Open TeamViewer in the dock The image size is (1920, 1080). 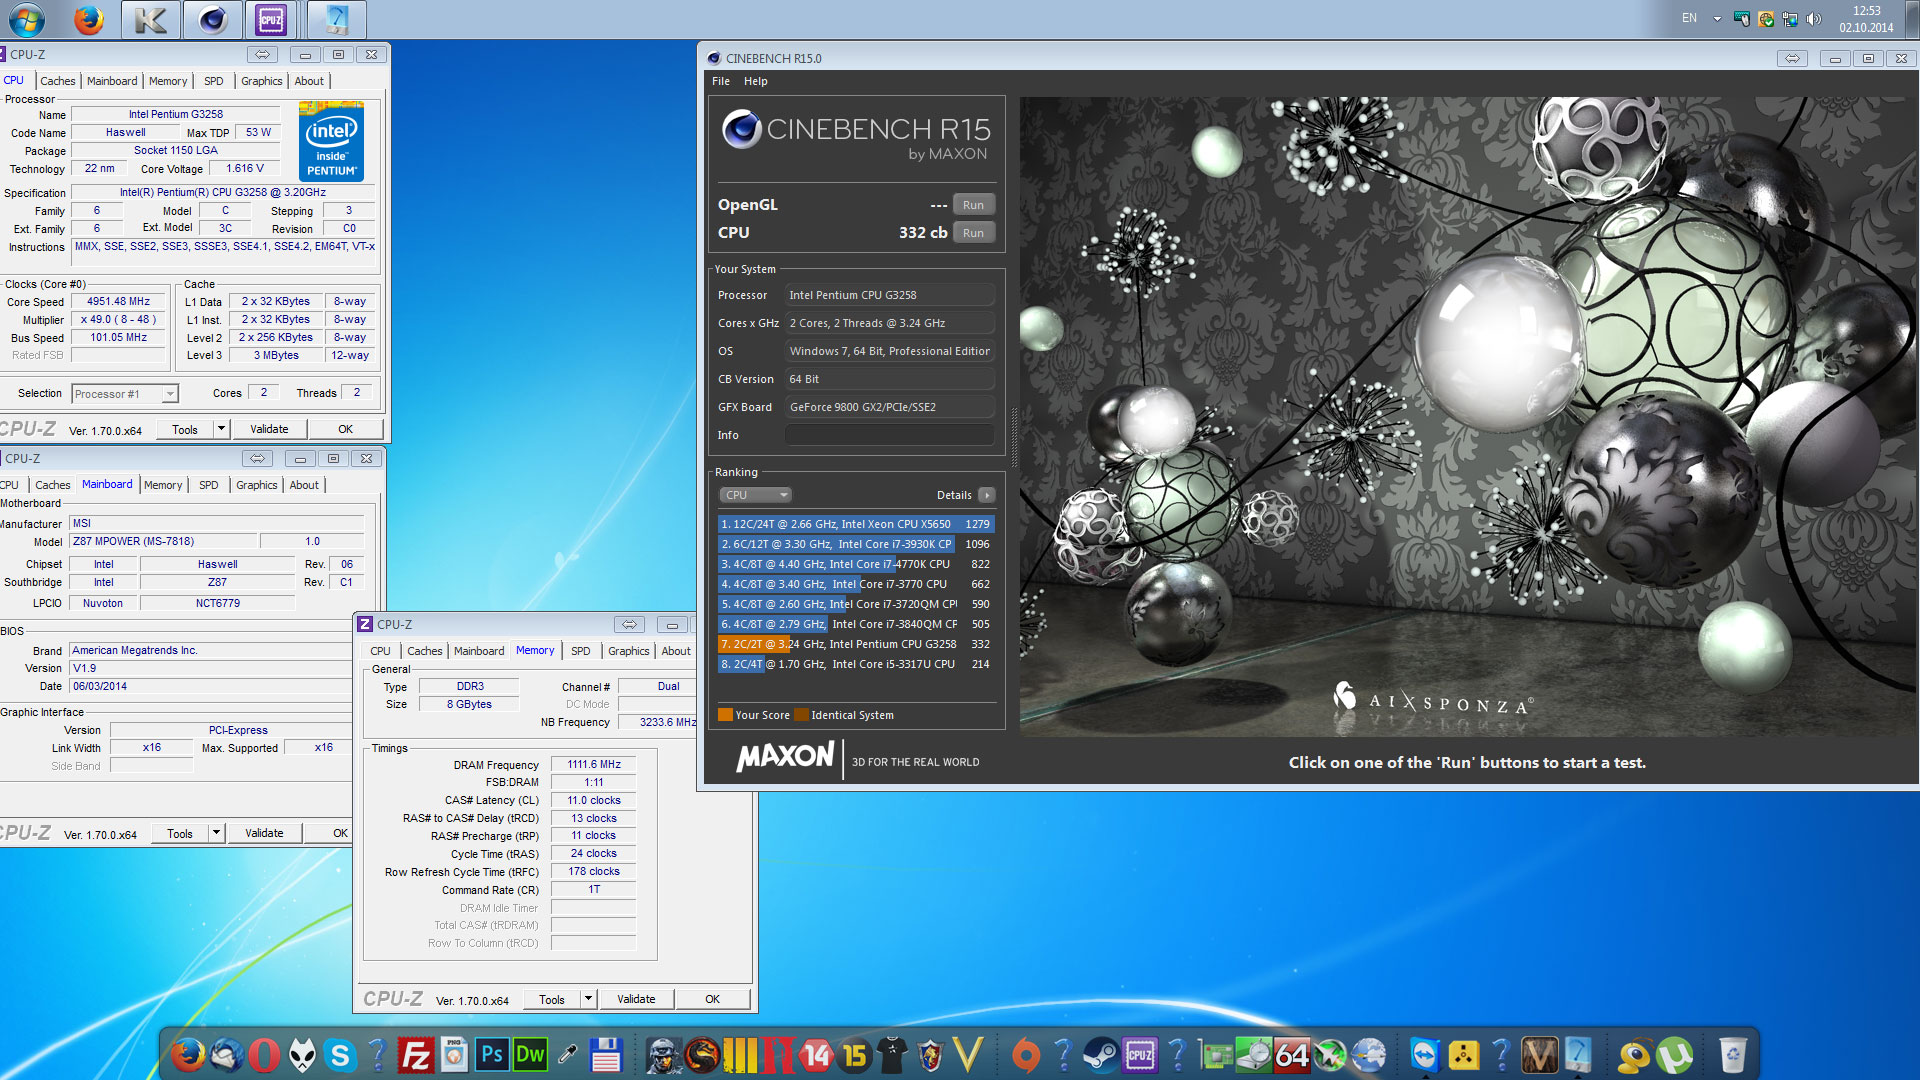(1424, 1054)
